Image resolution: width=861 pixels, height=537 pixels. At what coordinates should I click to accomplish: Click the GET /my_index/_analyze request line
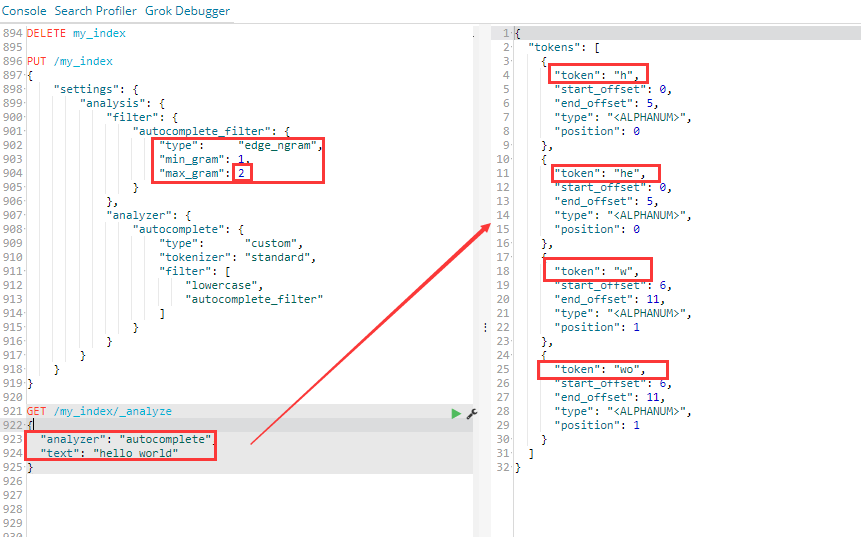click(x=99, y=411)
